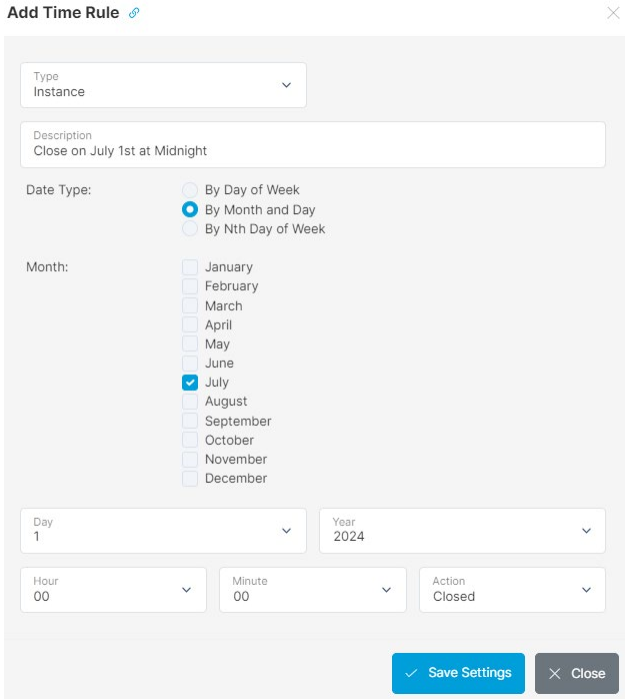Open the Hour dropdown
The height and width of the screenshot is (699, 633).
[113, 590]
